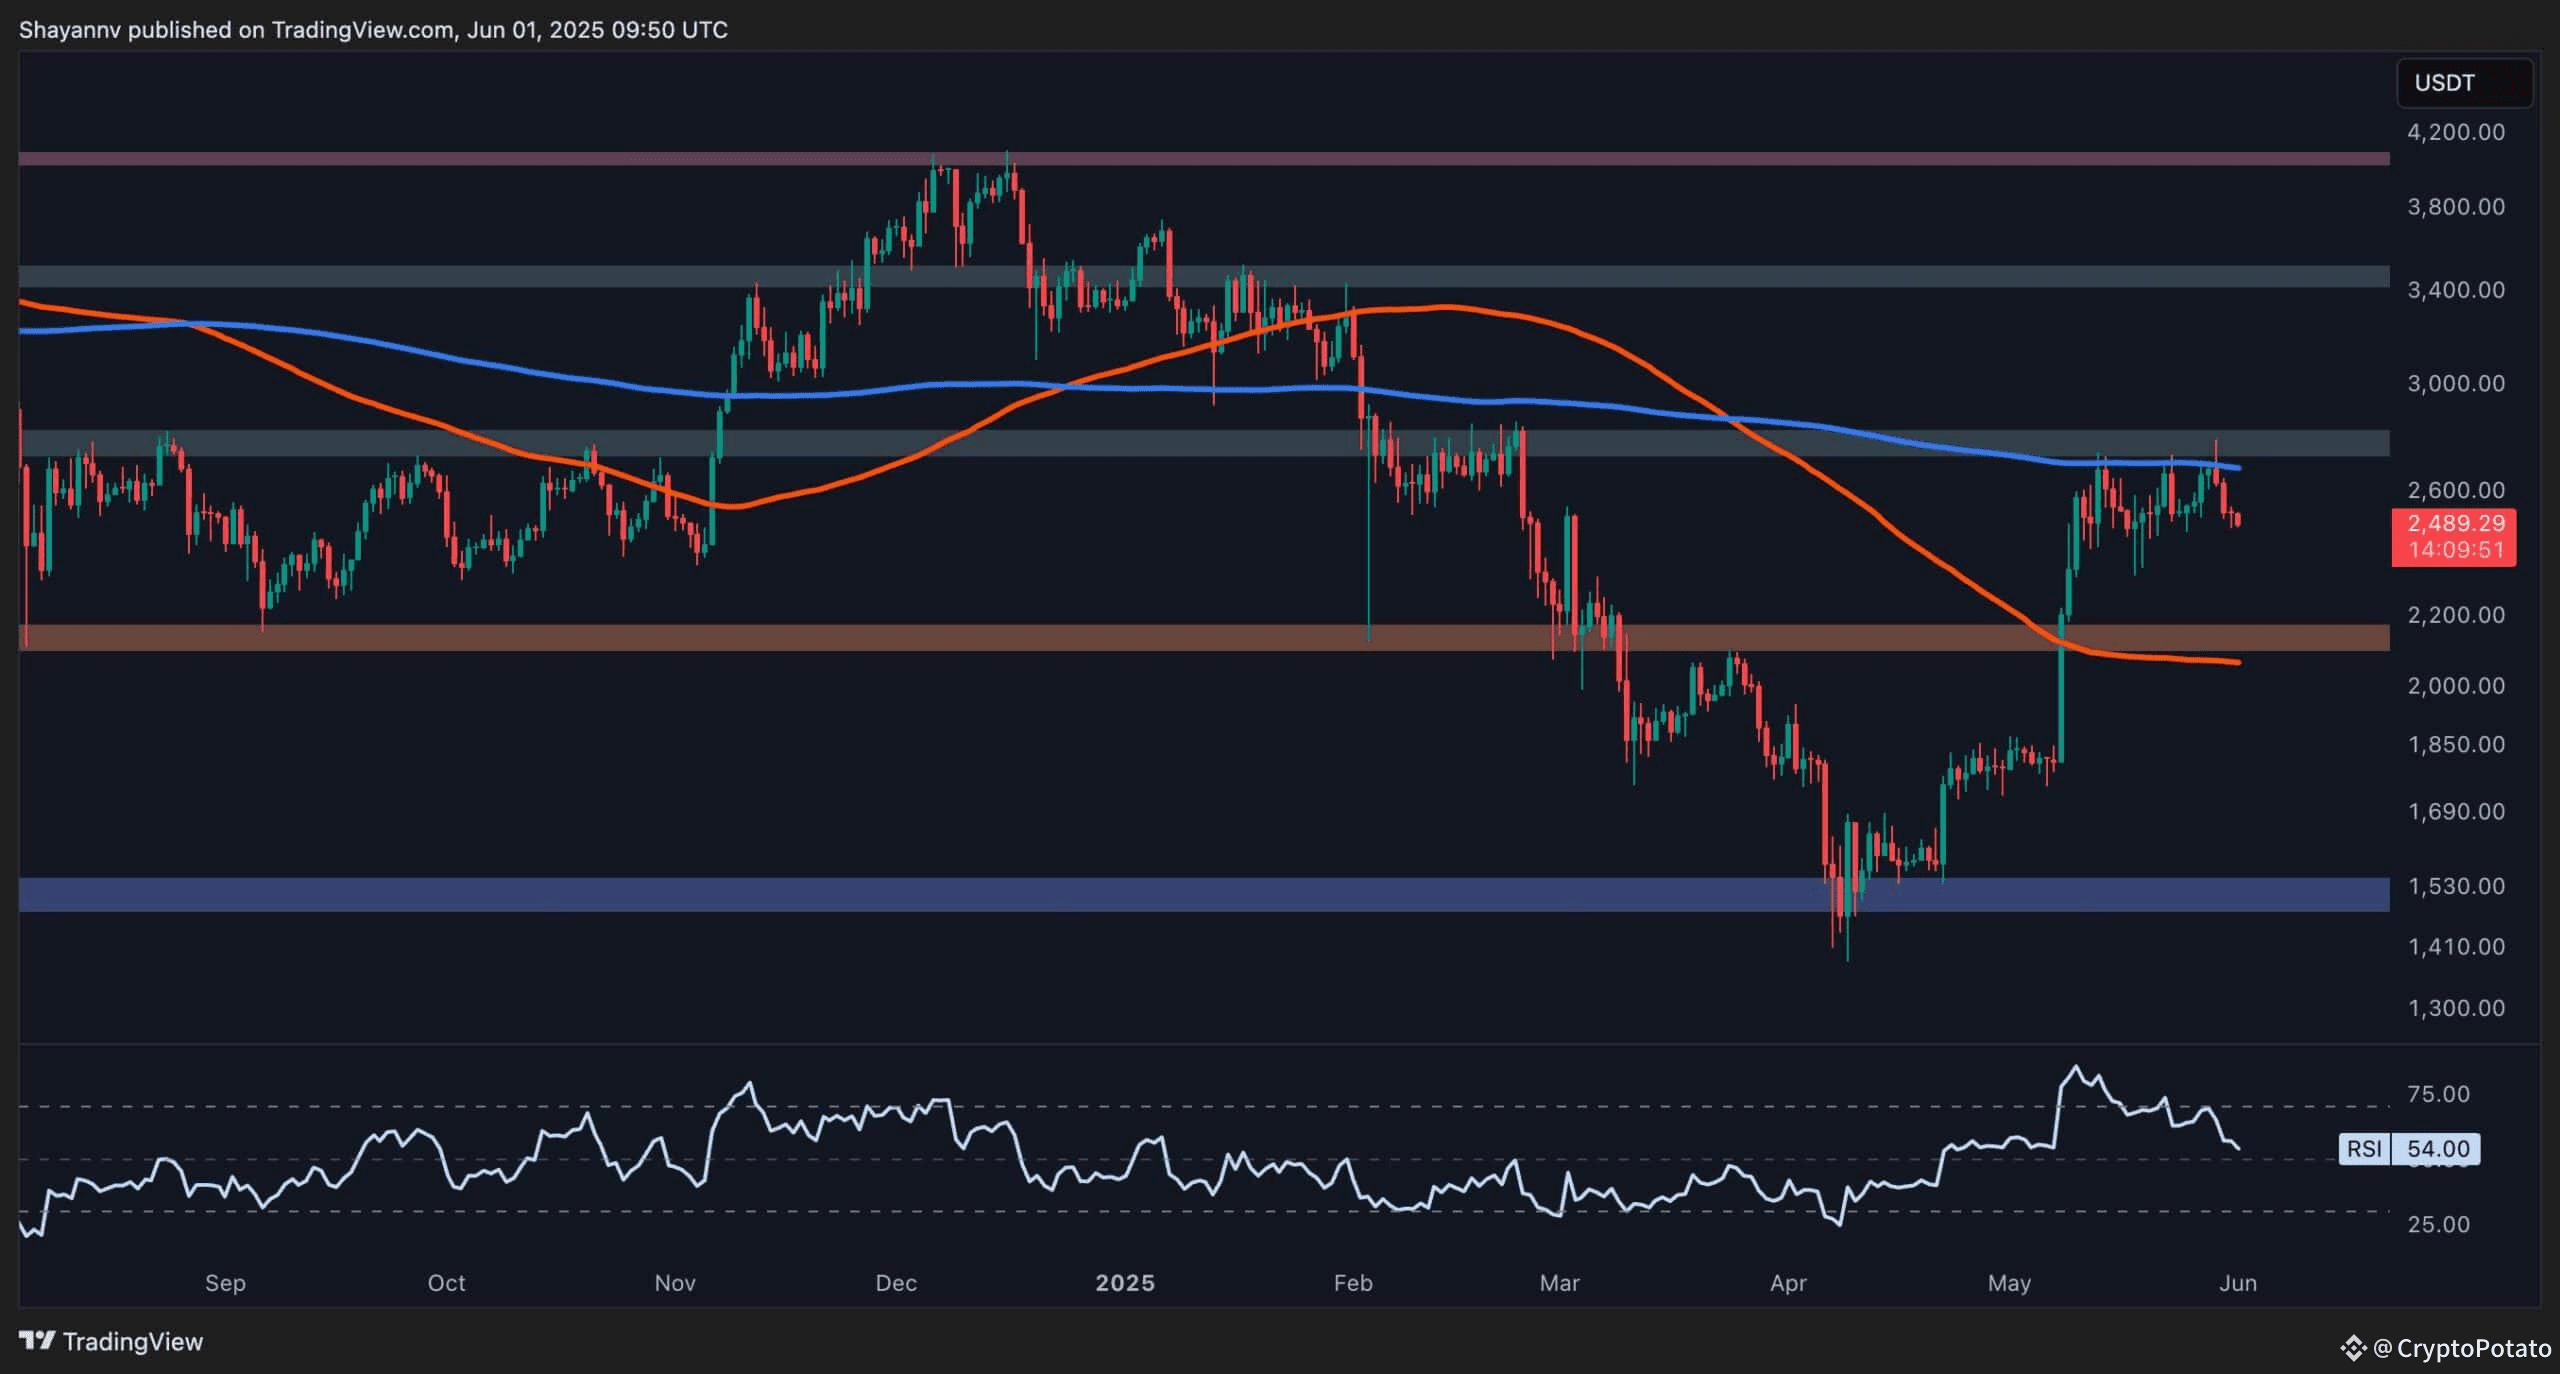The height and width of the screenshot is (1374, 2560).
Task: Click the RSI indicator label
Action: click(2367, 1148)
